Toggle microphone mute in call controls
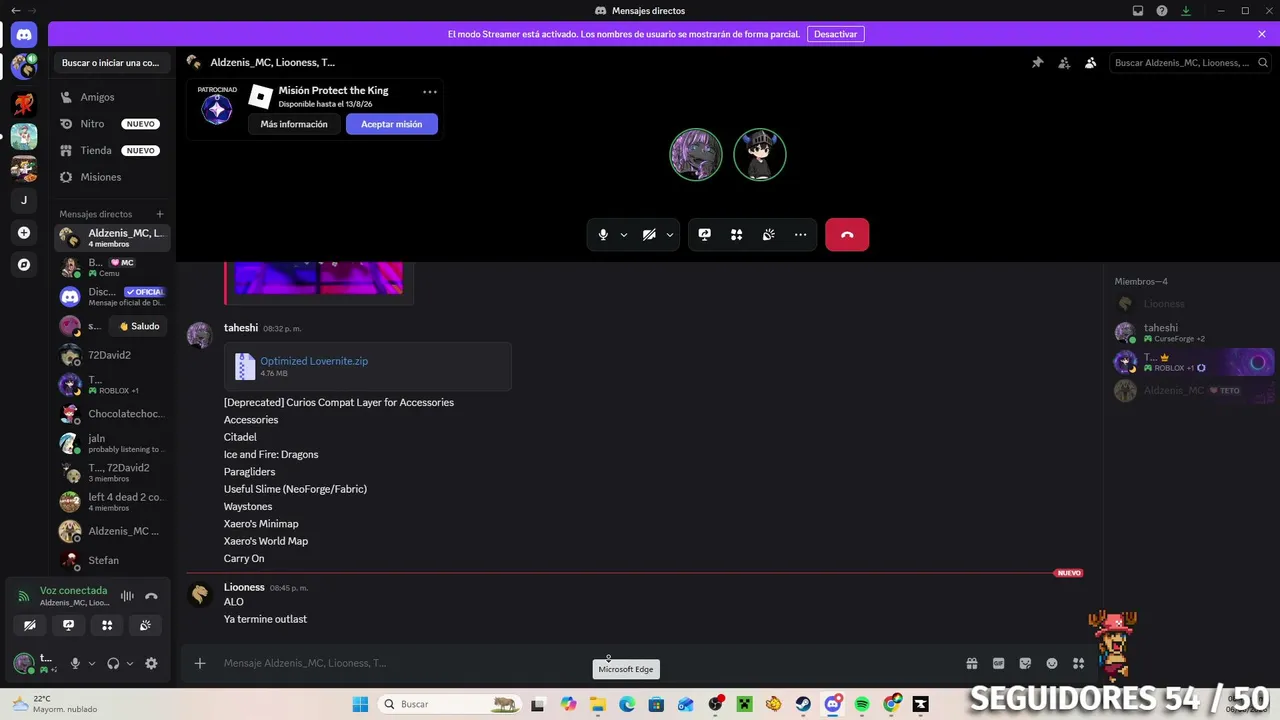This screenshot has width=1280, height=720. pyautogui.click(x=603, y=235)
